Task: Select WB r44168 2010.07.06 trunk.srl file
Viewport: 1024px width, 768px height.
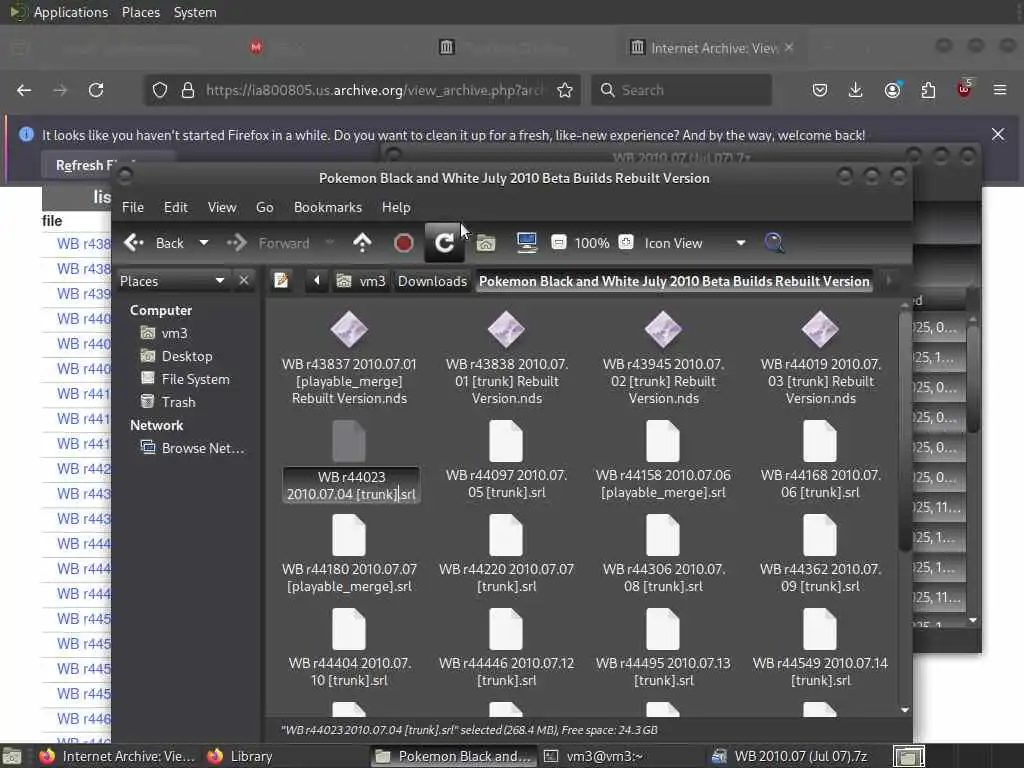Action: 820,461
